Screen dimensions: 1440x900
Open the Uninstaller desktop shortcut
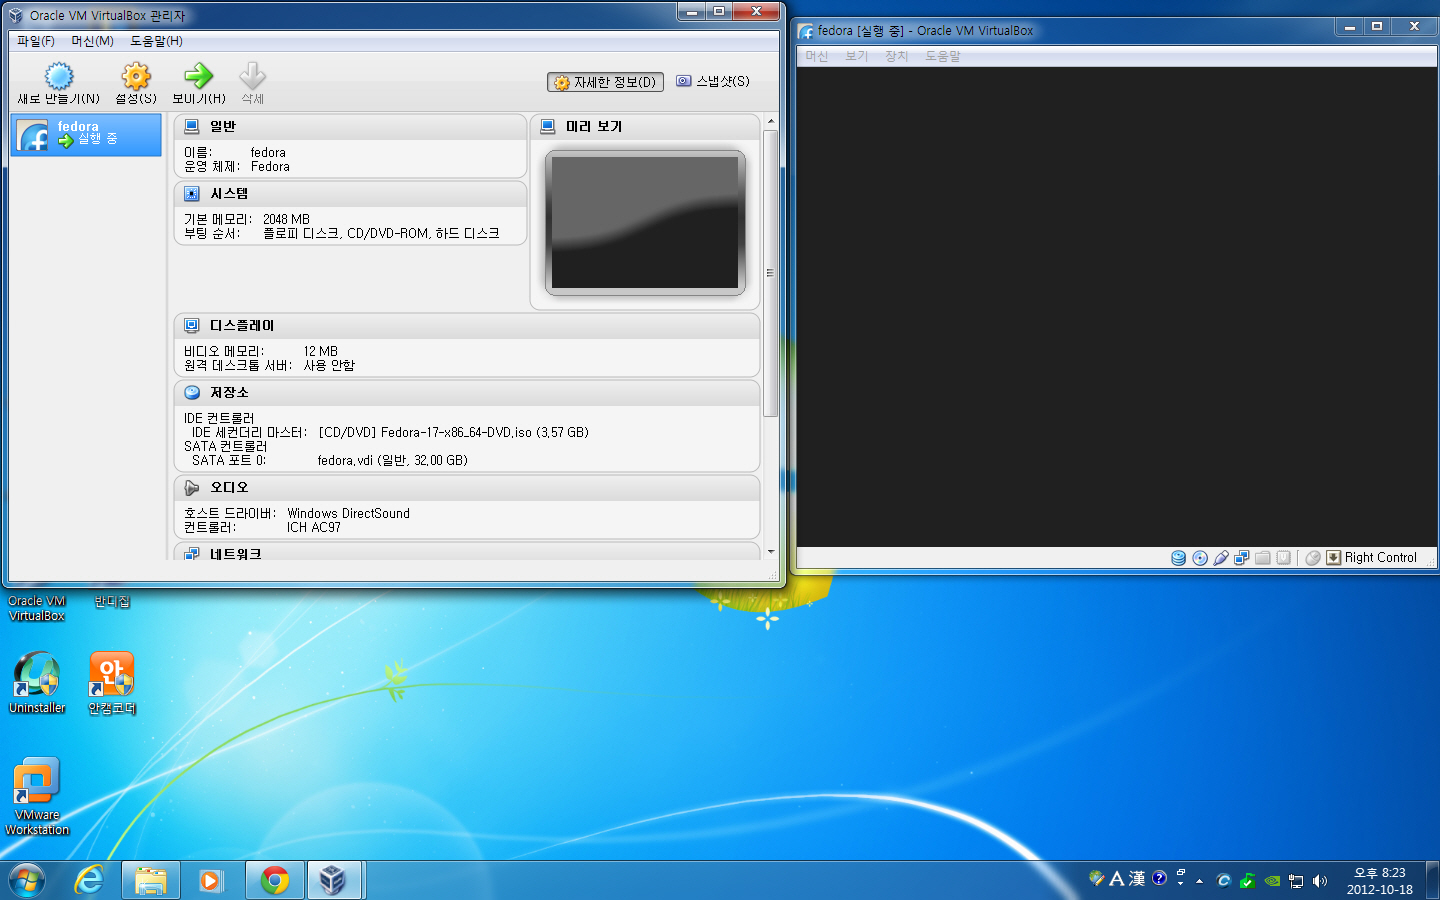click(x=37, y=683)
